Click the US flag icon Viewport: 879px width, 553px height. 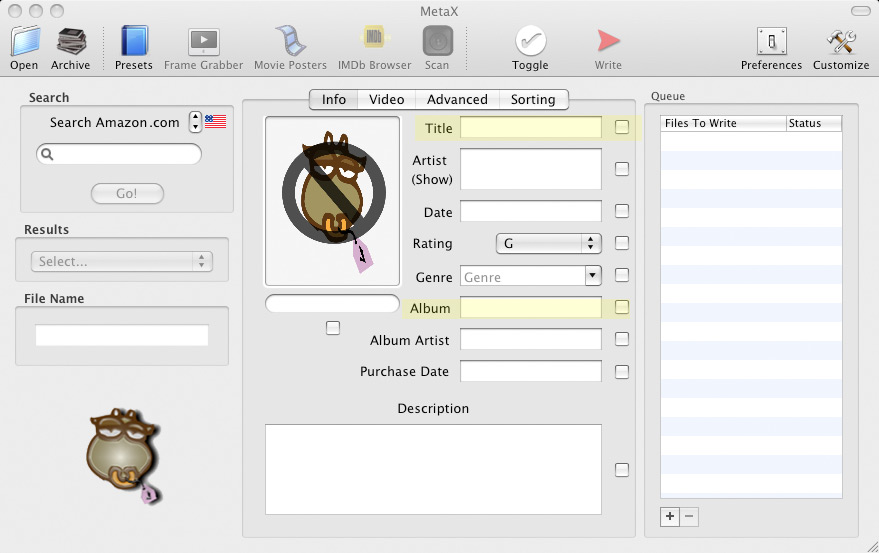click(x=215, y=121)
